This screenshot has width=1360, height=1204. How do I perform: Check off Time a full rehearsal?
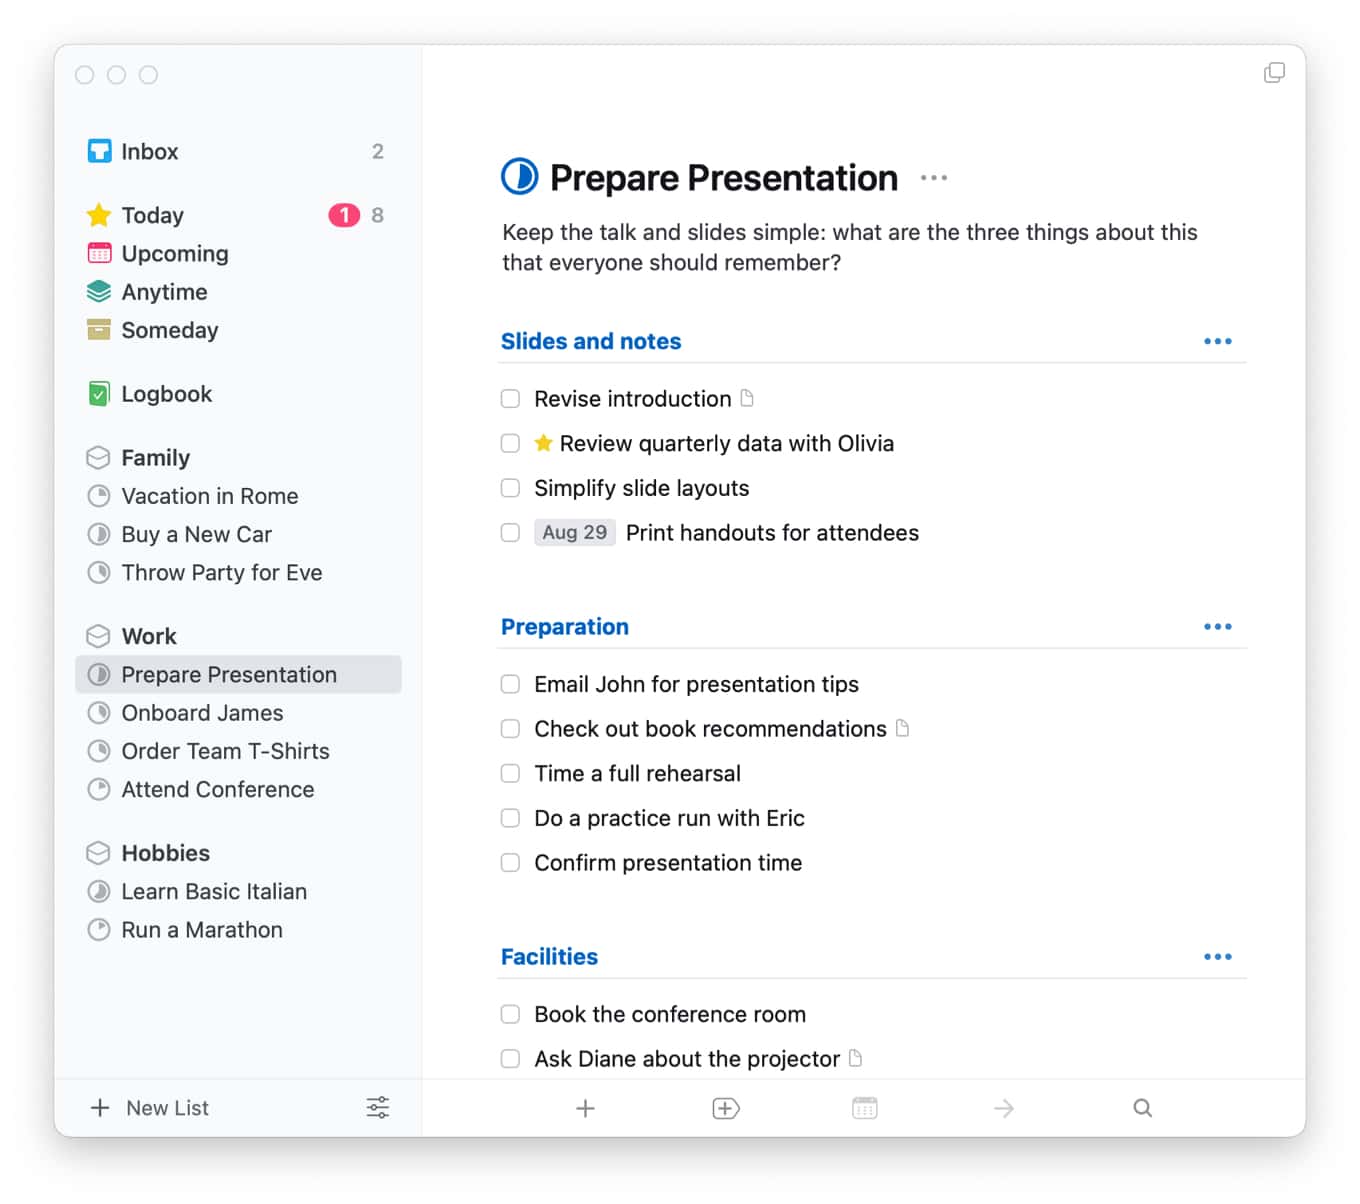coord(511,774)
